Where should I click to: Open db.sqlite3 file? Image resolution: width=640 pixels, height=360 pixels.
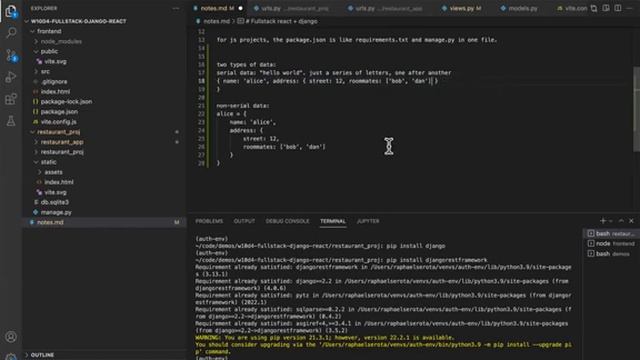point(55,202)
